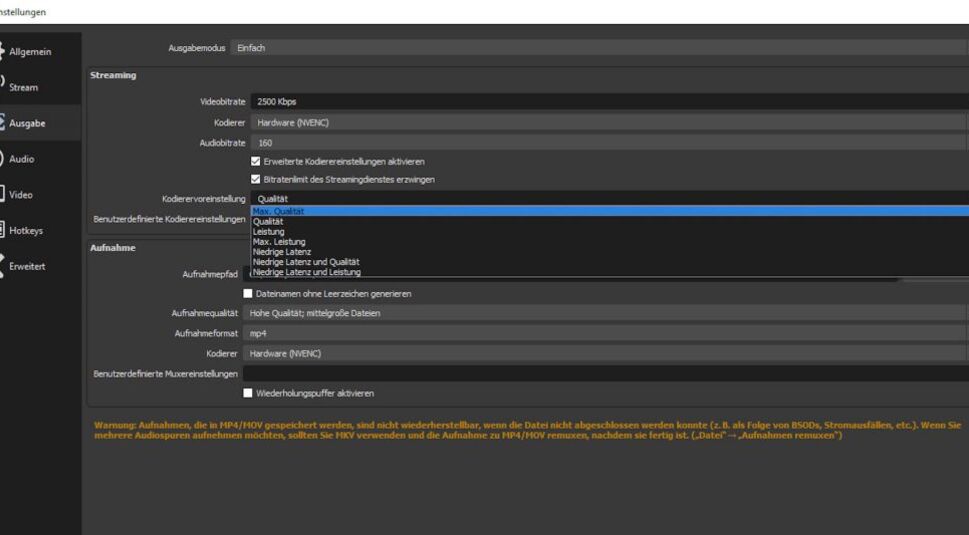Pick Max. Leistung from the preset list
This screenshot has height=535, width=969.
coord(278,242)
